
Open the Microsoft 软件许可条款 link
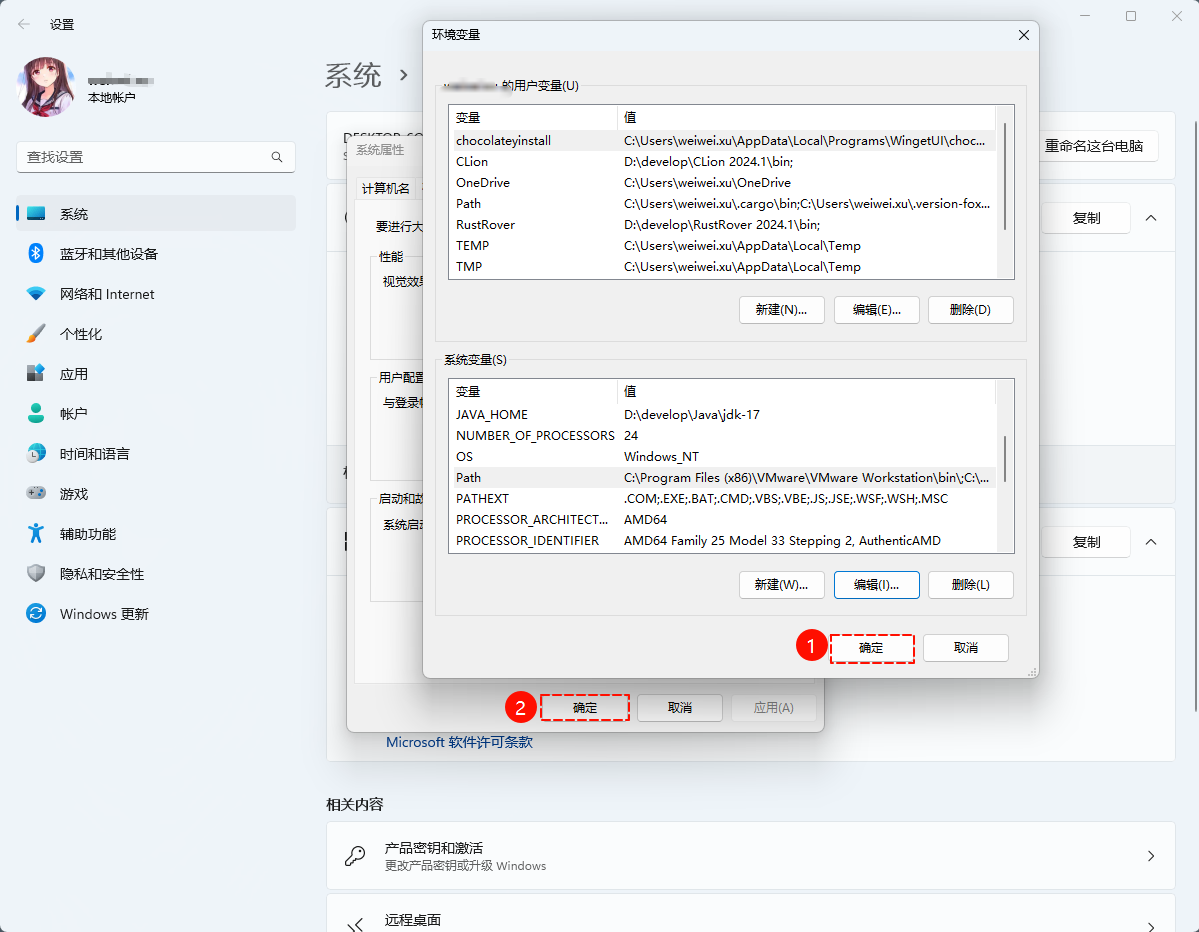[459, 743]
